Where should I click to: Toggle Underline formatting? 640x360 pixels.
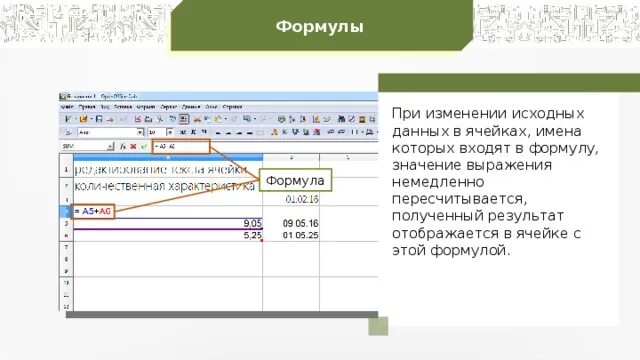[x=204, y=132]
